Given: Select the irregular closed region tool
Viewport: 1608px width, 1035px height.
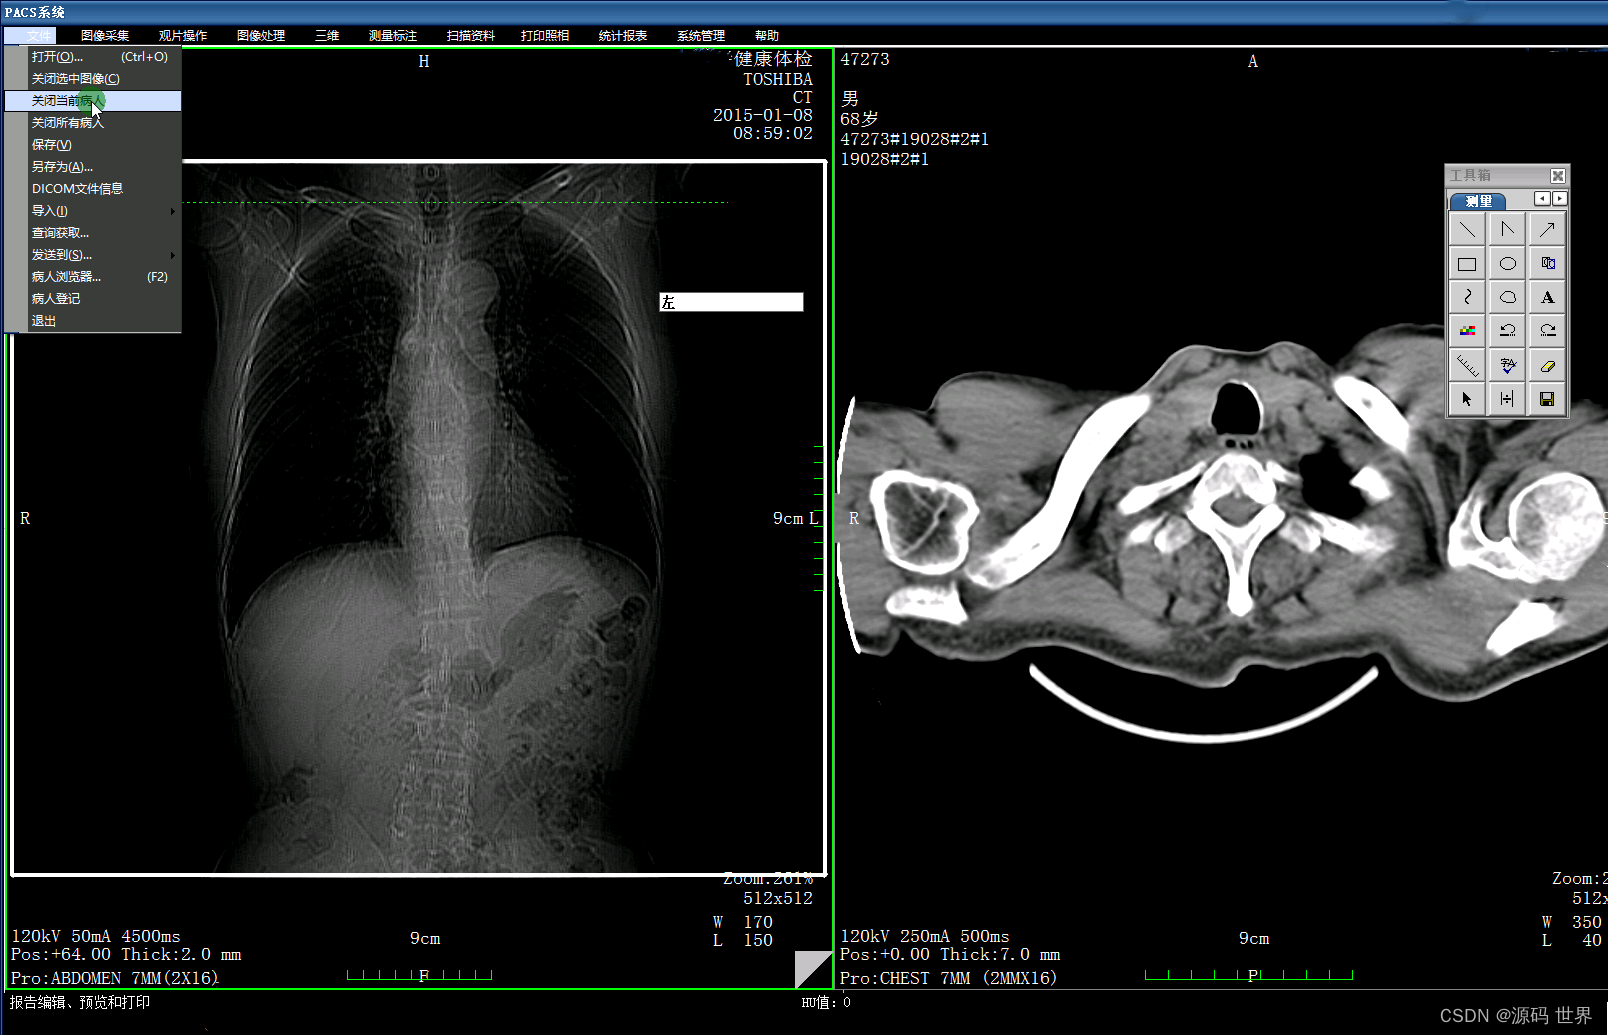Looking at the screenshot, I should click(1507, 297).
